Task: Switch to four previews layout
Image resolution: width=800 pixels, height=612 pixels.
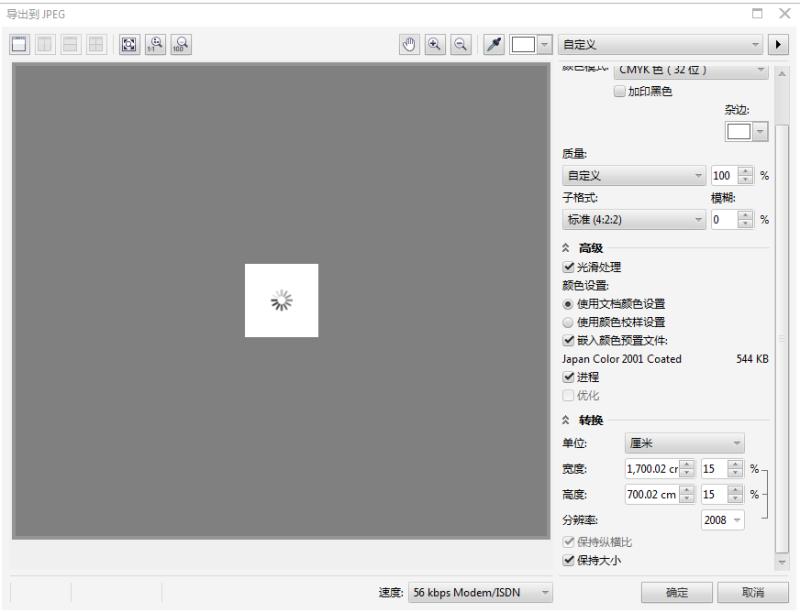Action: click(96, 44)
